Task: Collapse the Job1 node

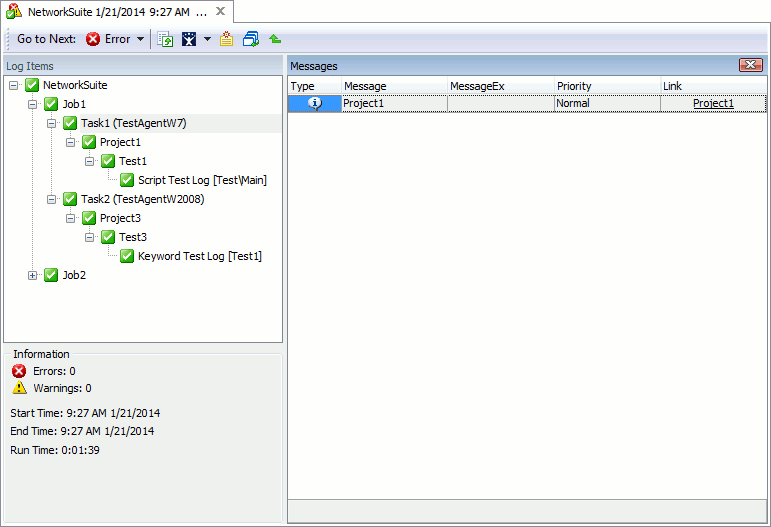Action: coord(32,104)
